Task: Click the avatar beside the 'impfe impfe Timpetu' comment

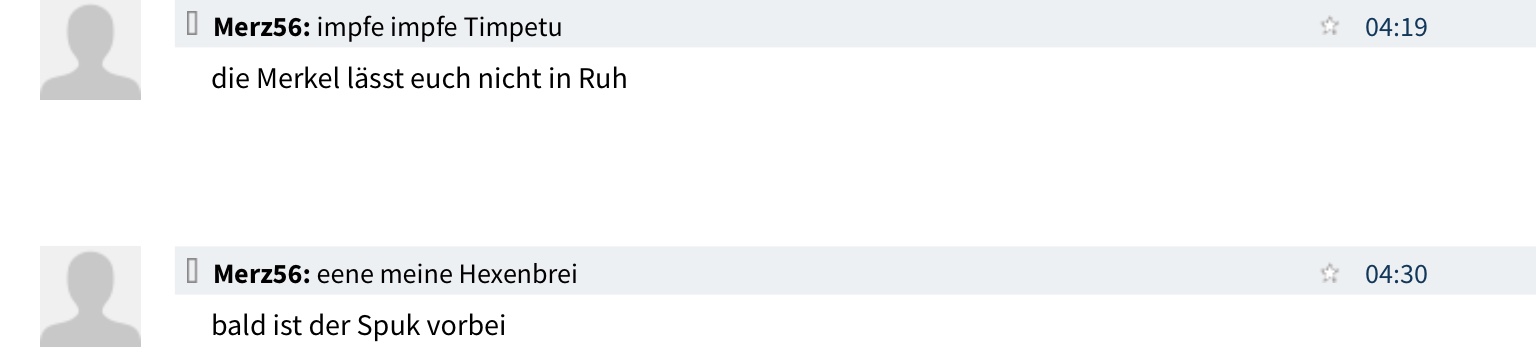Action: tap(90, 50)
